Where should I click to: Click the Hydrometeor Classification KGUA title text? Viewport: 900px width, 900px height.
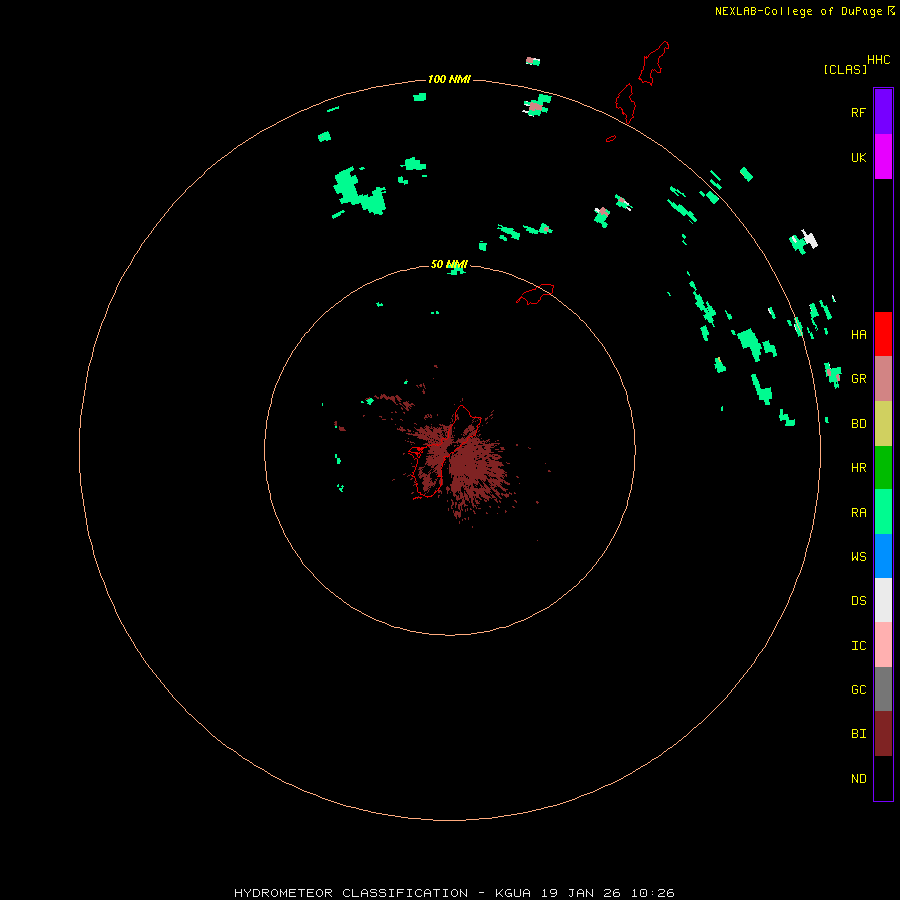point(454,893)
